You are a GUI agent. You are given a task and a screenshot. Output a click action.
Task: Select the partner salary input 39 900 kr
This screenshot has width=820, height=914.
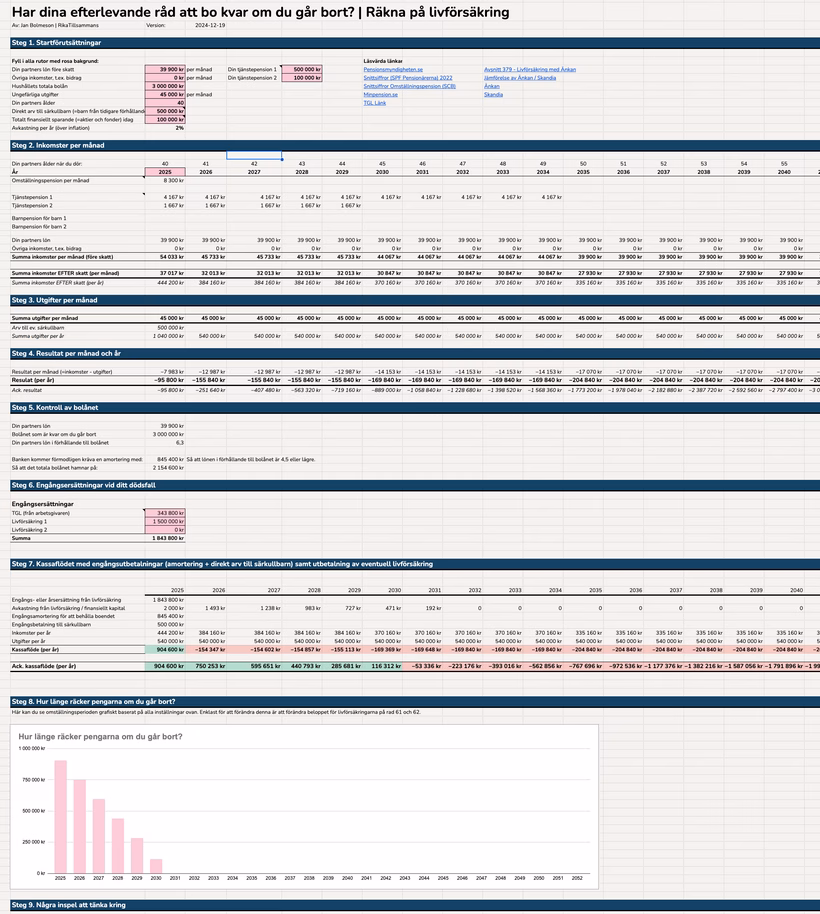(x=166, y=70)
